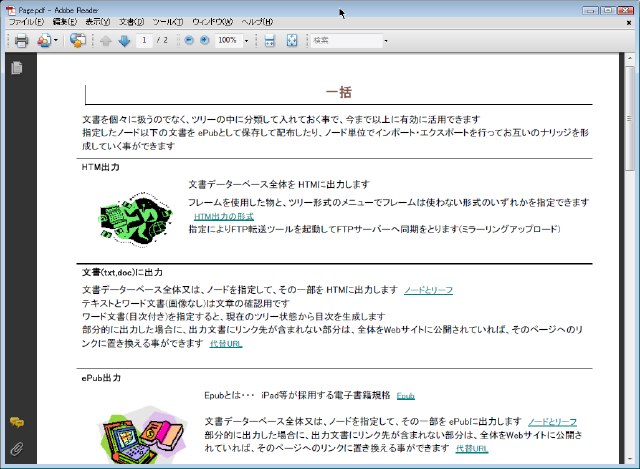Click the scrollbar up arrow
The height and width of the screenshot is (469, 640).
630,58
